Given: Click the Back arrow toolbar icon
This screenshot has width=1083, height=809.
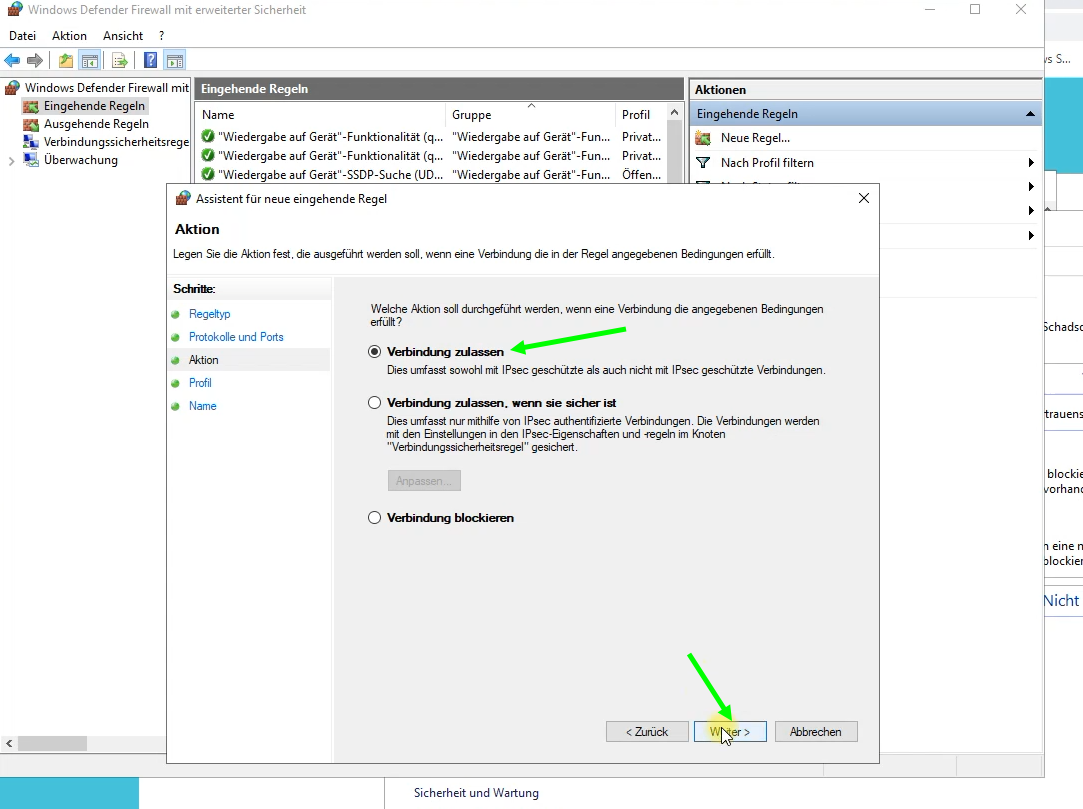Looking at the screenshot, I should tap(12, 61).
